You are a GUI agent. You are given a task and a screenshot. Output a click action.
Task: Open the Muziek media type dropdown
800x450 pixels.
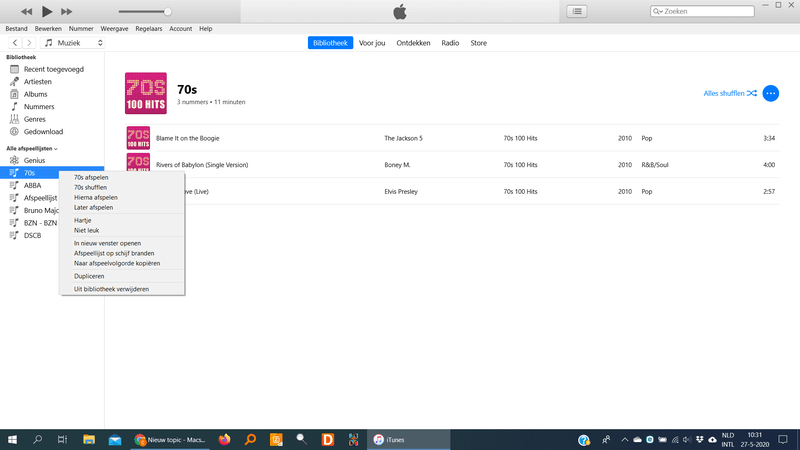(x=73, y=43)
